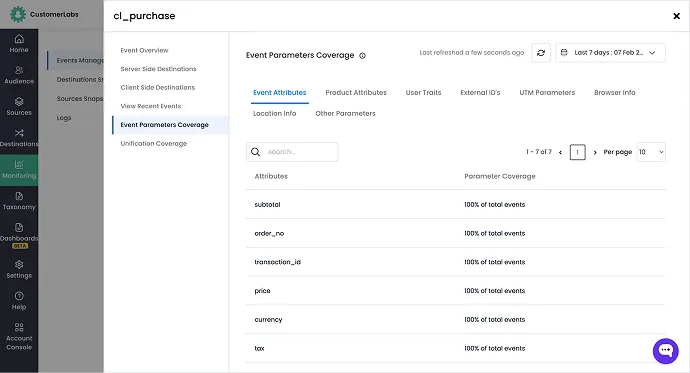The image size is (690, 373).
Task: Go to previous page arrow
Action: 560,152
